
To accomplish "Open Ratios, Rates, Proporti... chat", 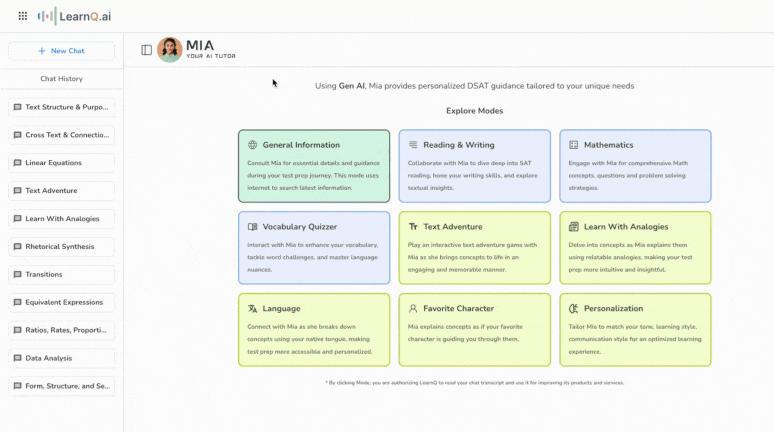I will point(61,330).
